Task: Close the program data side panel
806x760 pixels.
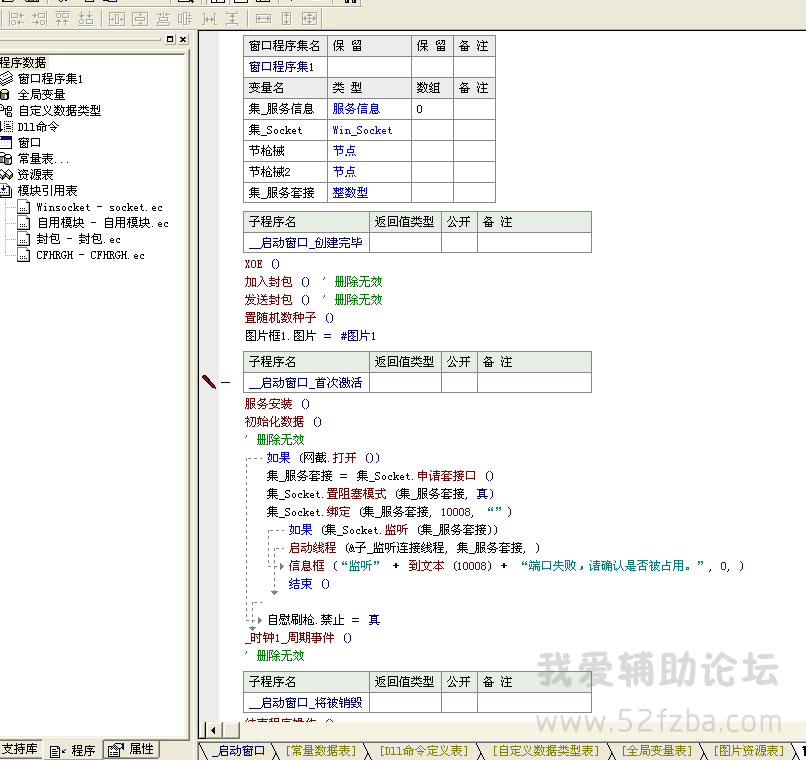Action: (x=183, y=39)
